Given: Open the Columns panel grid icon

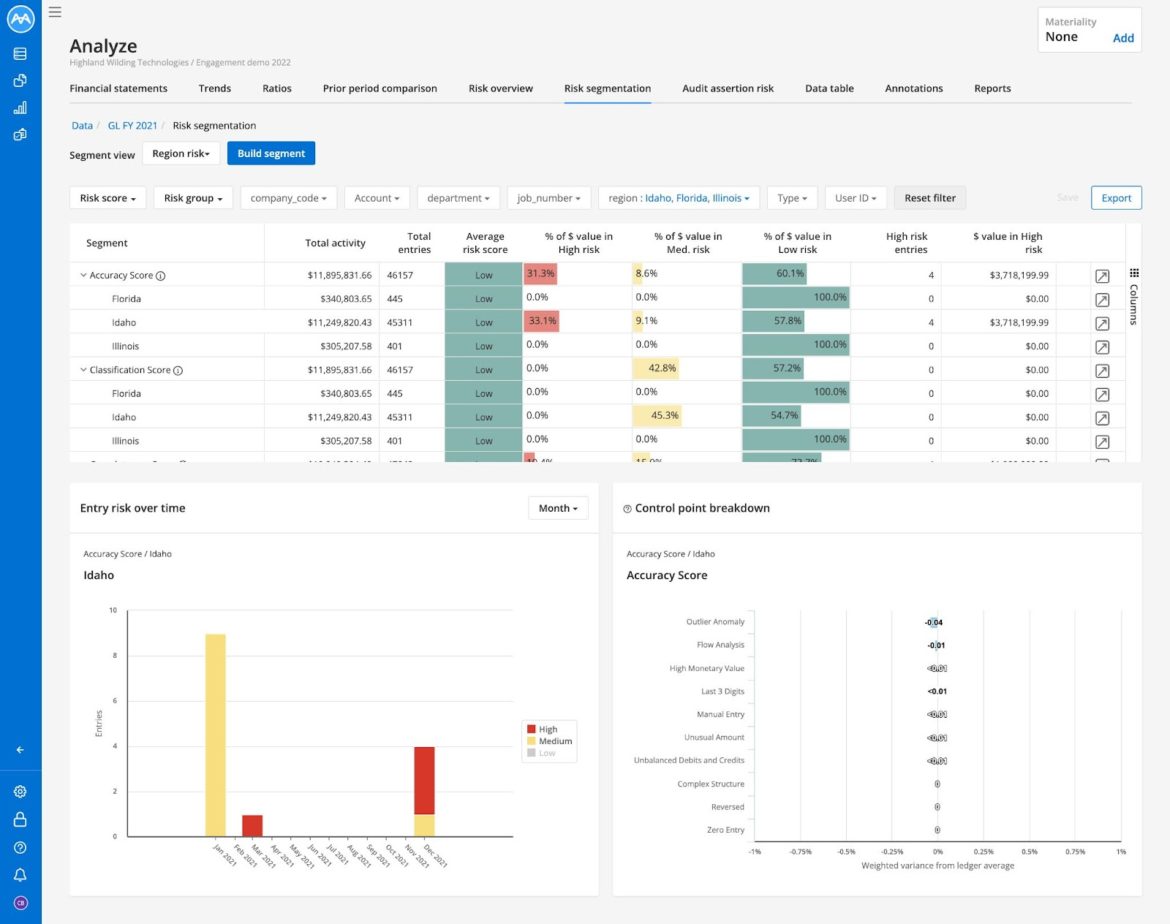Looking at the screenshot, I should (1133, 273).
